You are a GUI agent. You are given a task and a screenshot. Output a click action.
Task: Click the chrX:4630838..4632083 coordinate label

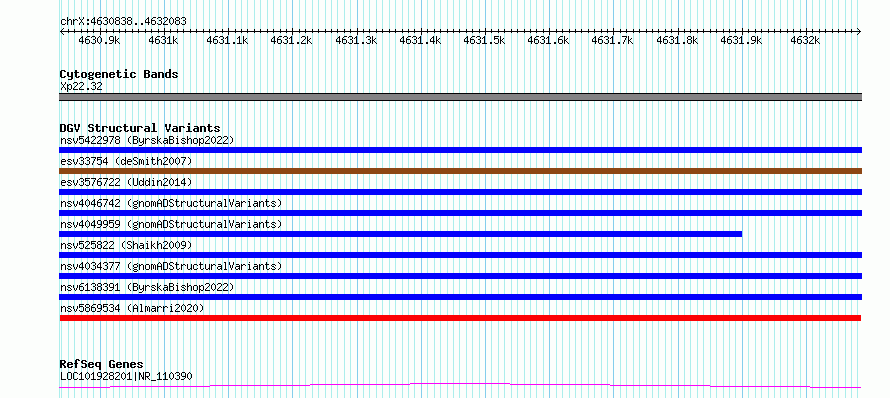coord(123,22)
